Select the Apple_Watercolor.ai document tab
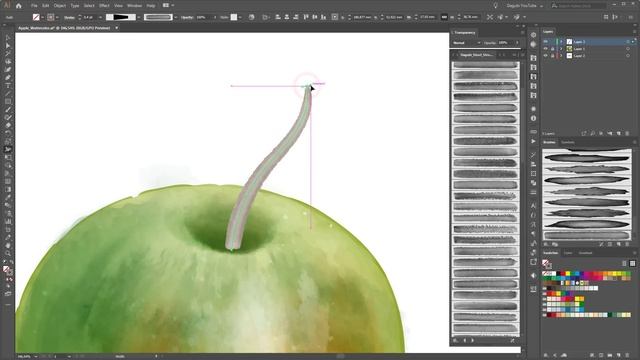This screenshot has height=360, width=640. click(x=64, y=28)
